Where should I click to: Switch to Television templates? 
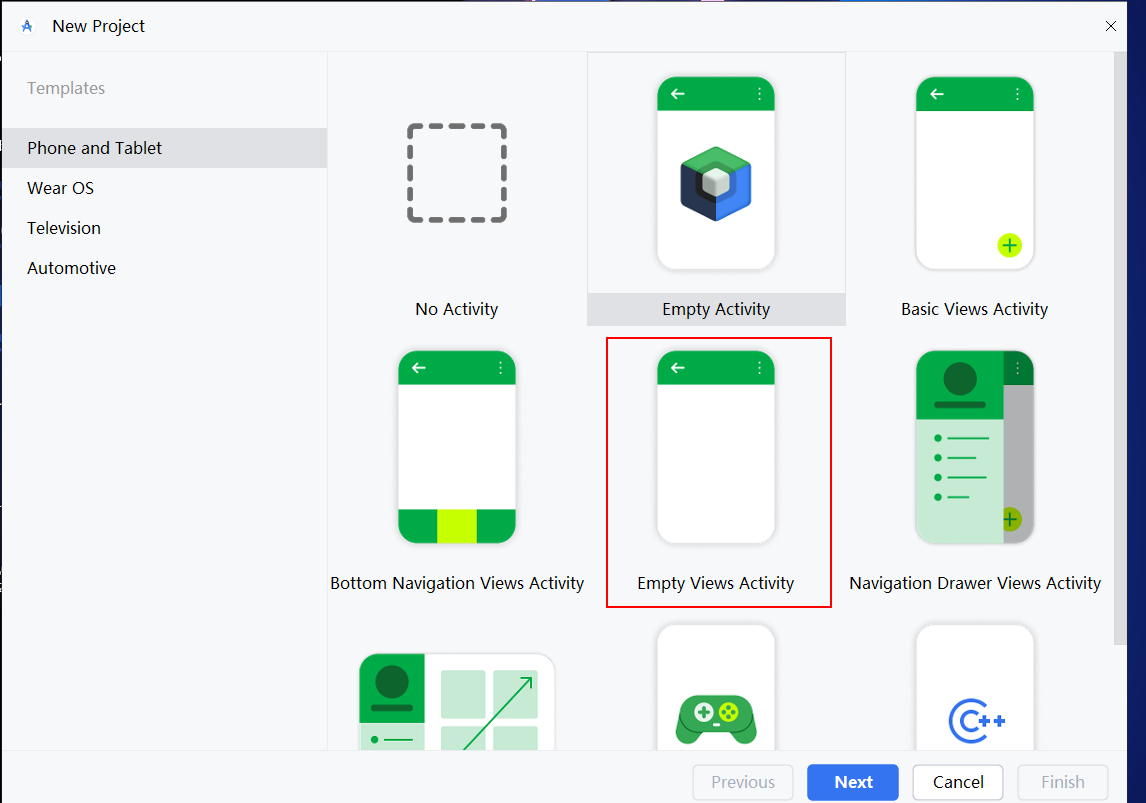[164, 228]
